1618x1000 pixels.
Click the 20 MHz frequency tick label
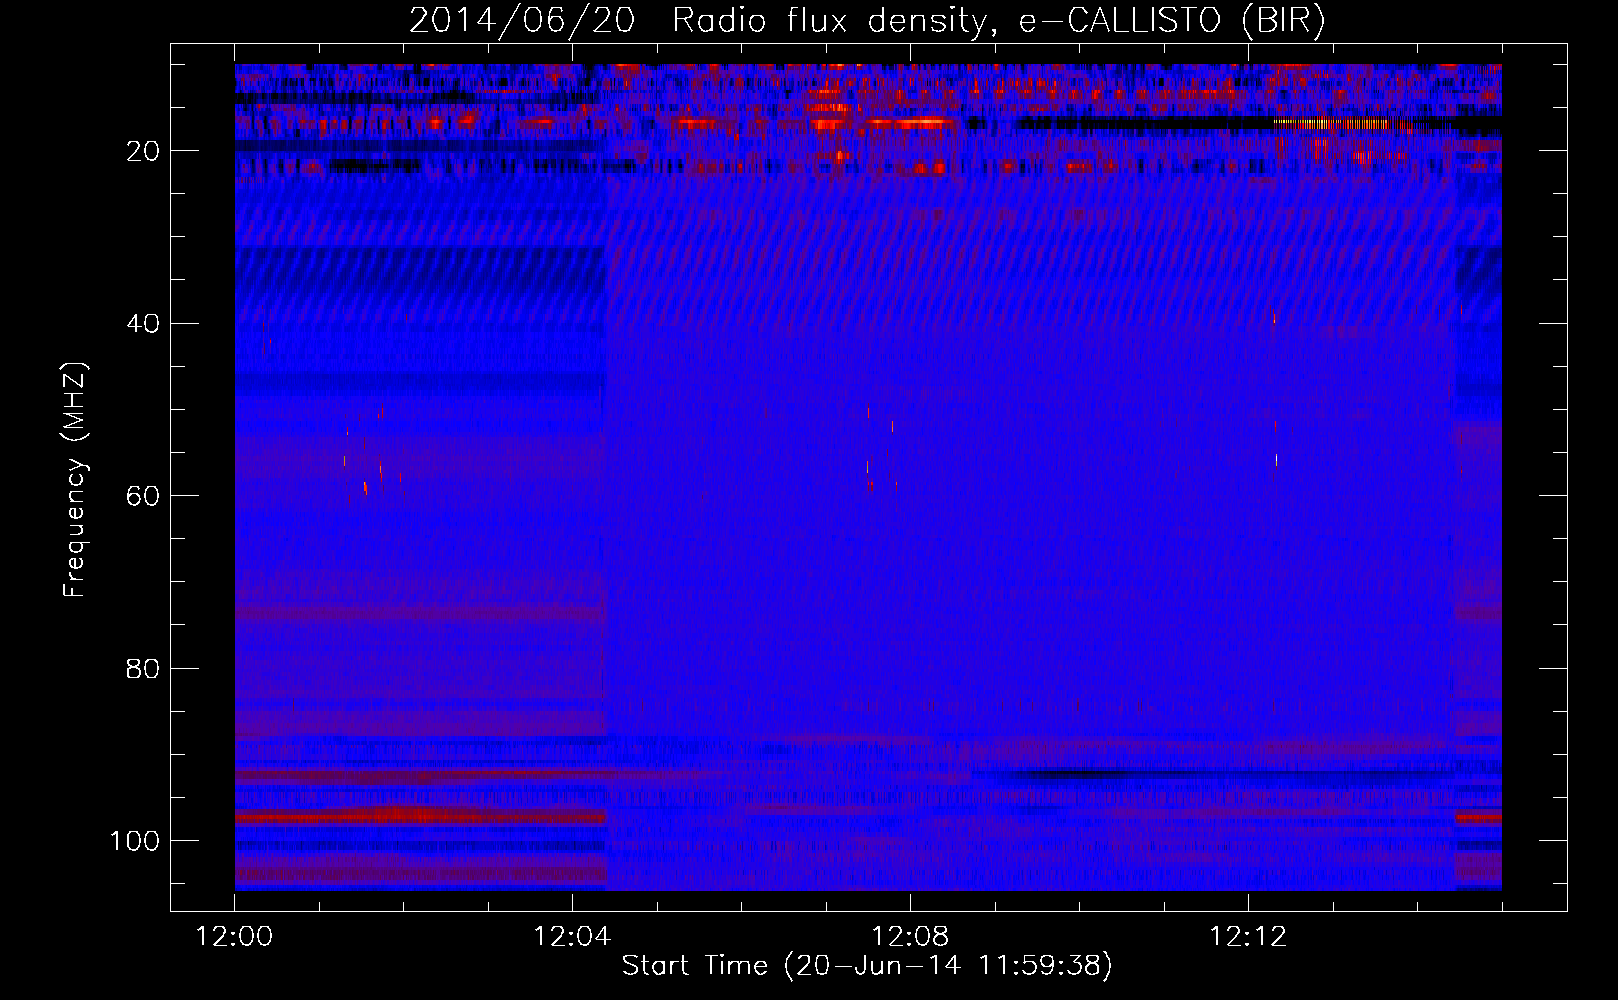pyautogui.click(x=143, y=151)
